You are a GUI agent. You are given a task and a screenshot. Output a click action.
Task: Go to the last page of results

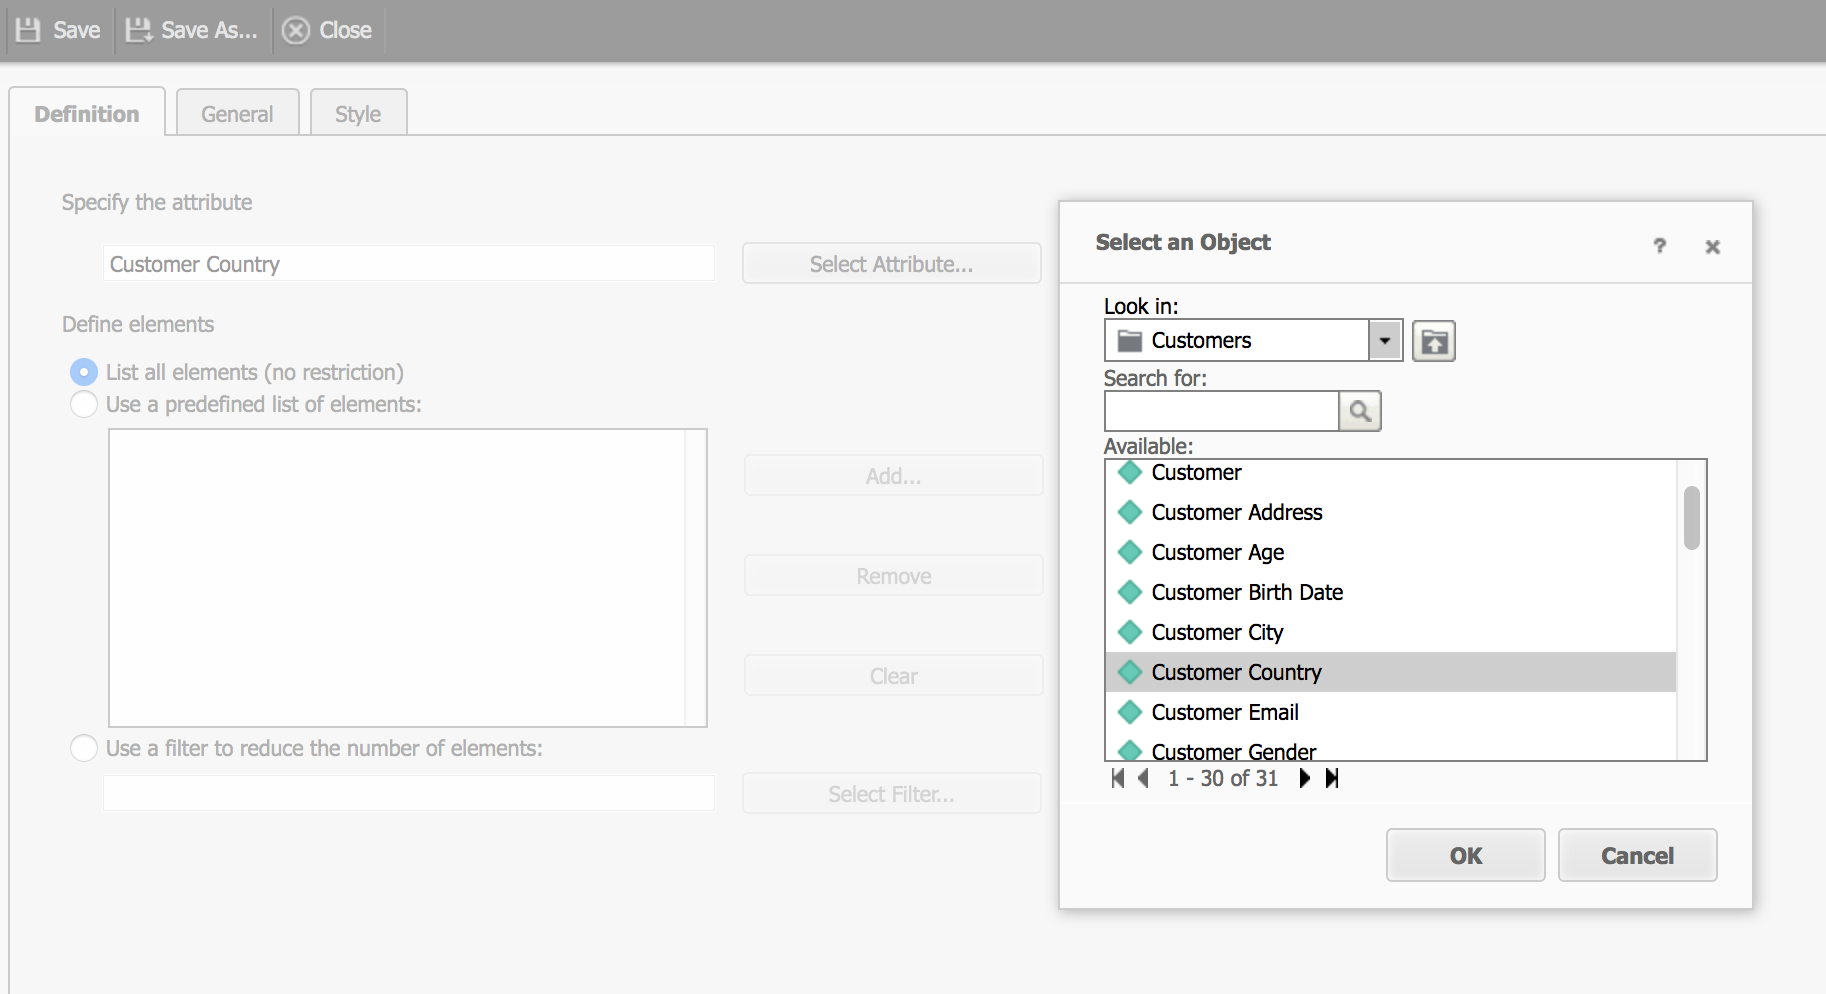pyautogui.click(x=1331, y=778)
